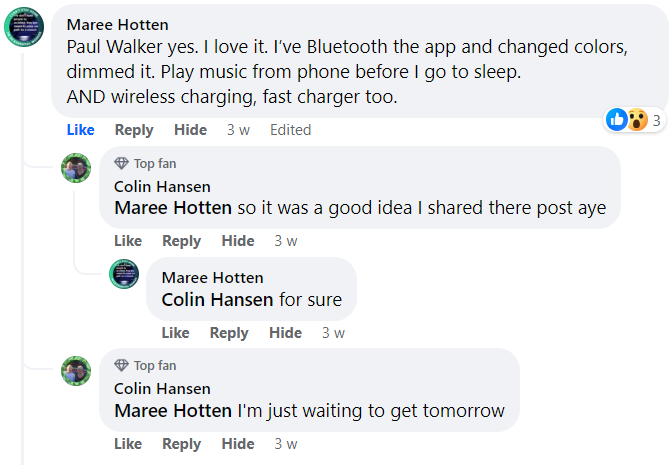The image size is (671, 465).
Task: Click the 3 w timestamp on Maree's top comment
Action: (x=238, y=130)
